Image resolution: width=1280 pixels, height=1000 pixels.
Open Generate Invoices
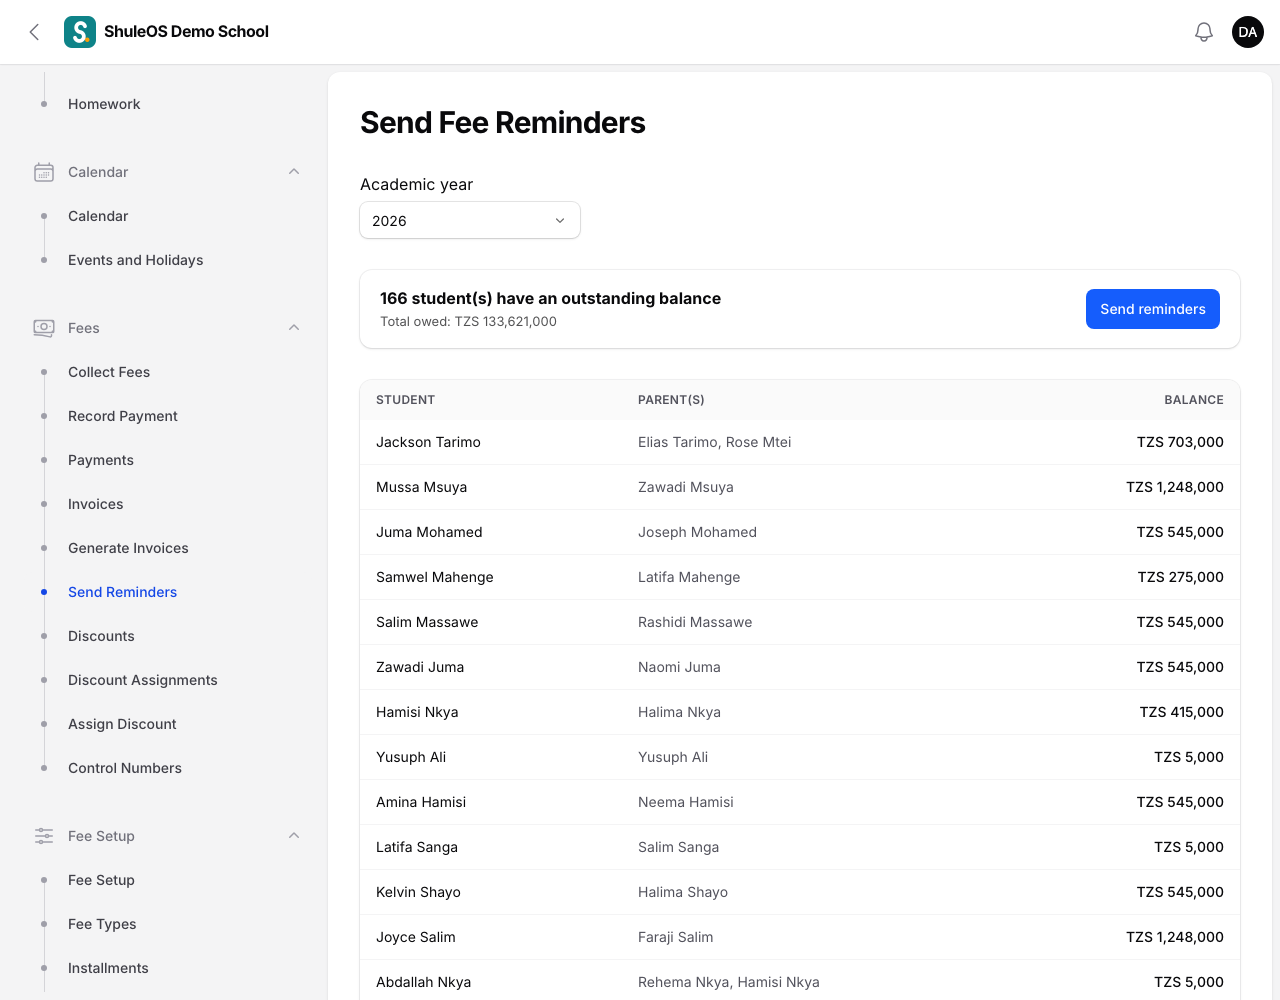(128, 548)
